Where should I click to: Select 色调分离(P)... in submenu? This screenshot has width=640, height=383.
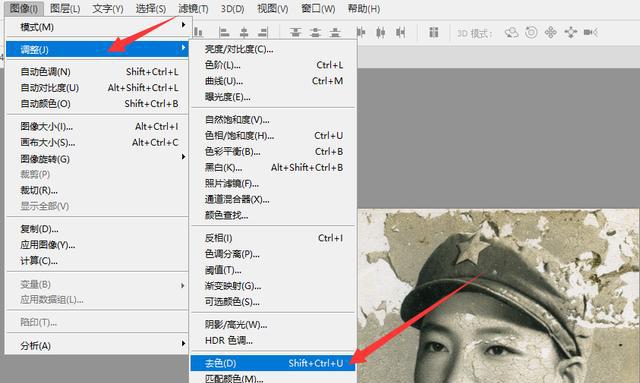pos(273,254)
